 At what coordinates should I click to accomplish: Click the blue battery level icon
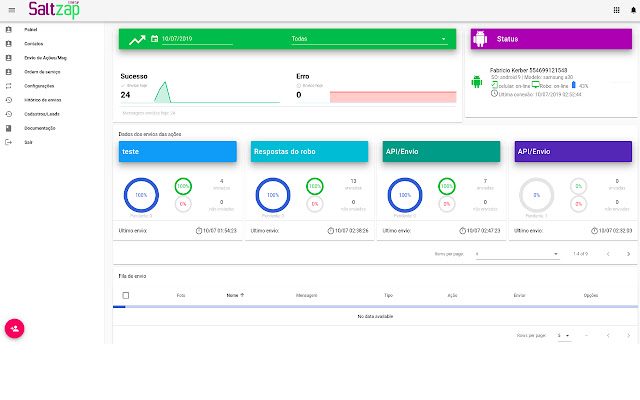(573, 85)
